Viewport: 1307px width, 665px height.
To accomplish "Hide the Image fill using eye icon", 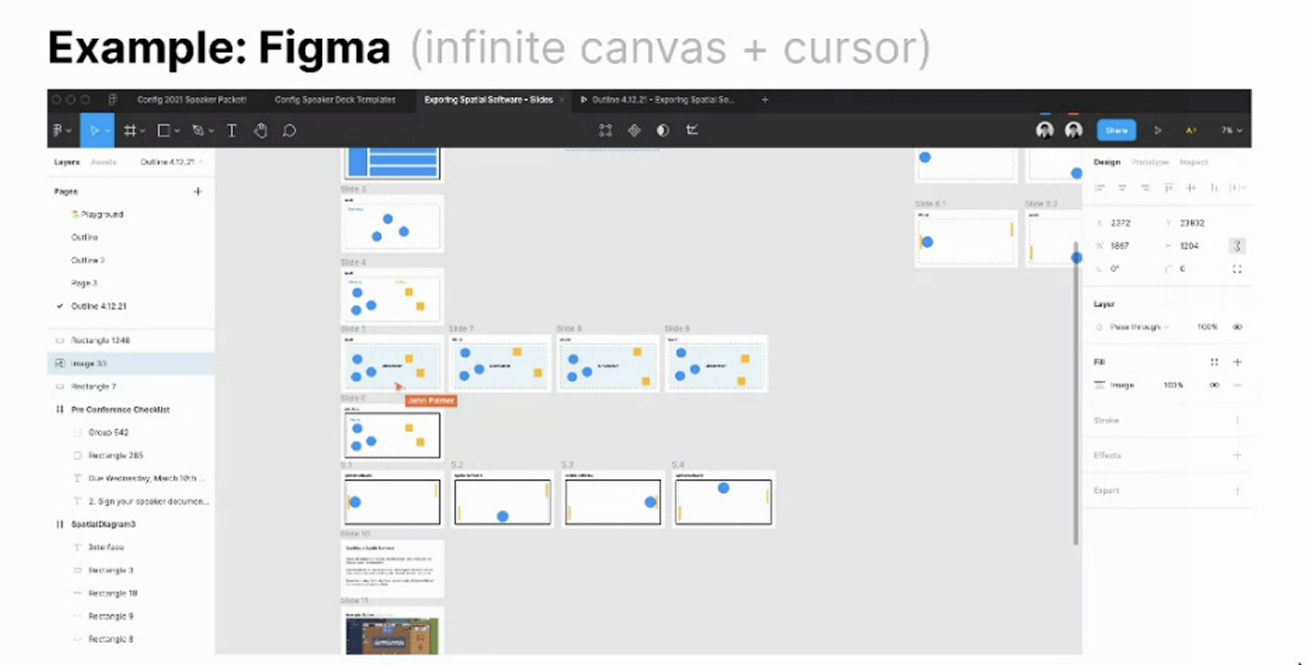I will pos(1214,385).
